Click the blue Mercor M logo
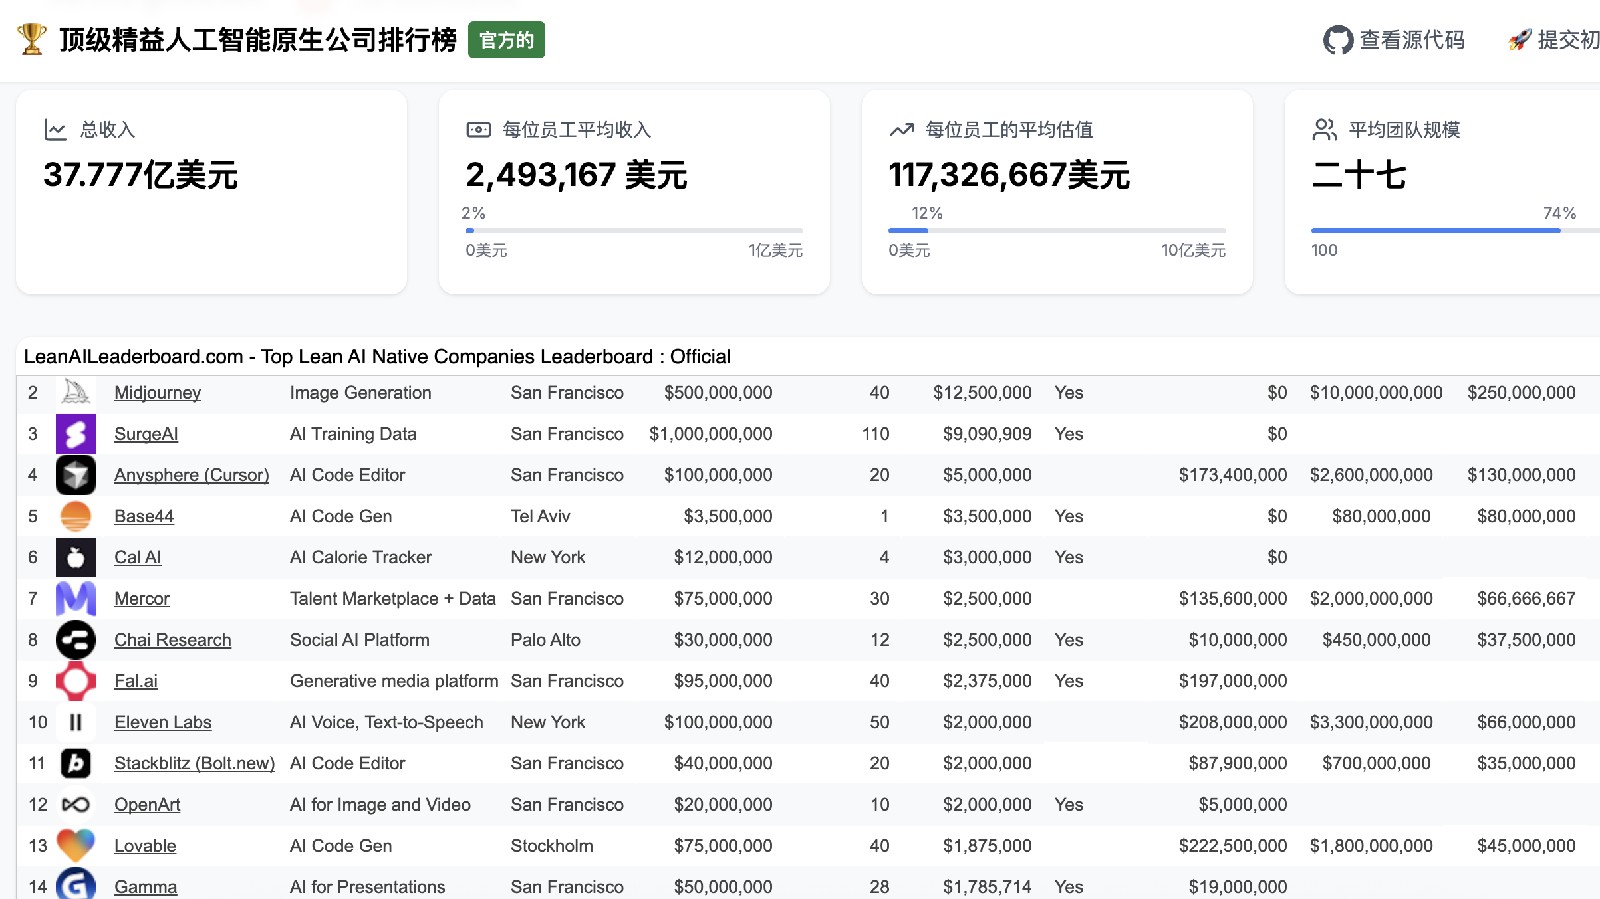1600x899 pixels. point(75,598)
